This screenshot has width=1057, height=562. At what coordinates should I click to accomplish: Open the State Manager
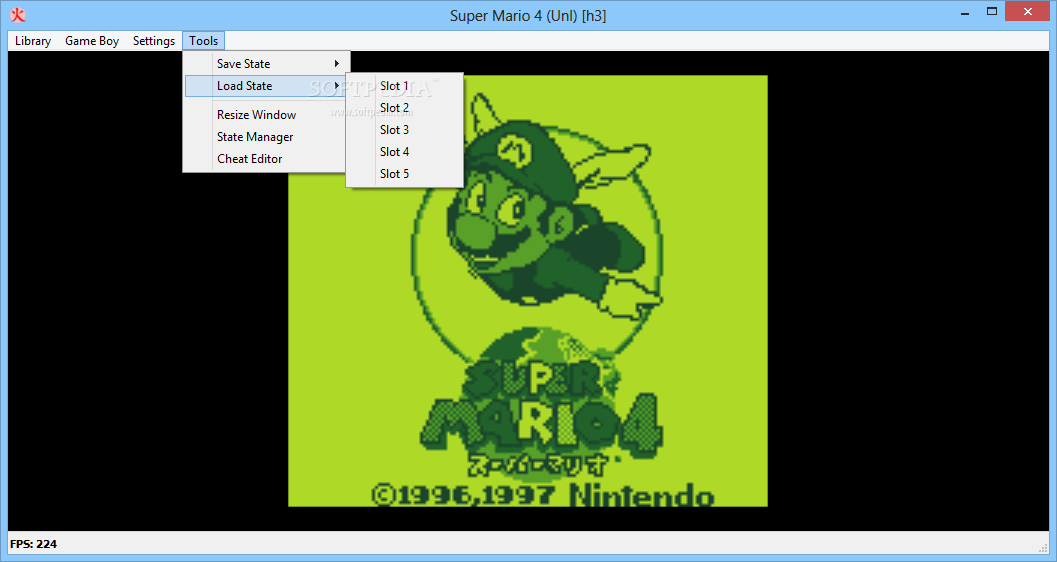(267, 137)
